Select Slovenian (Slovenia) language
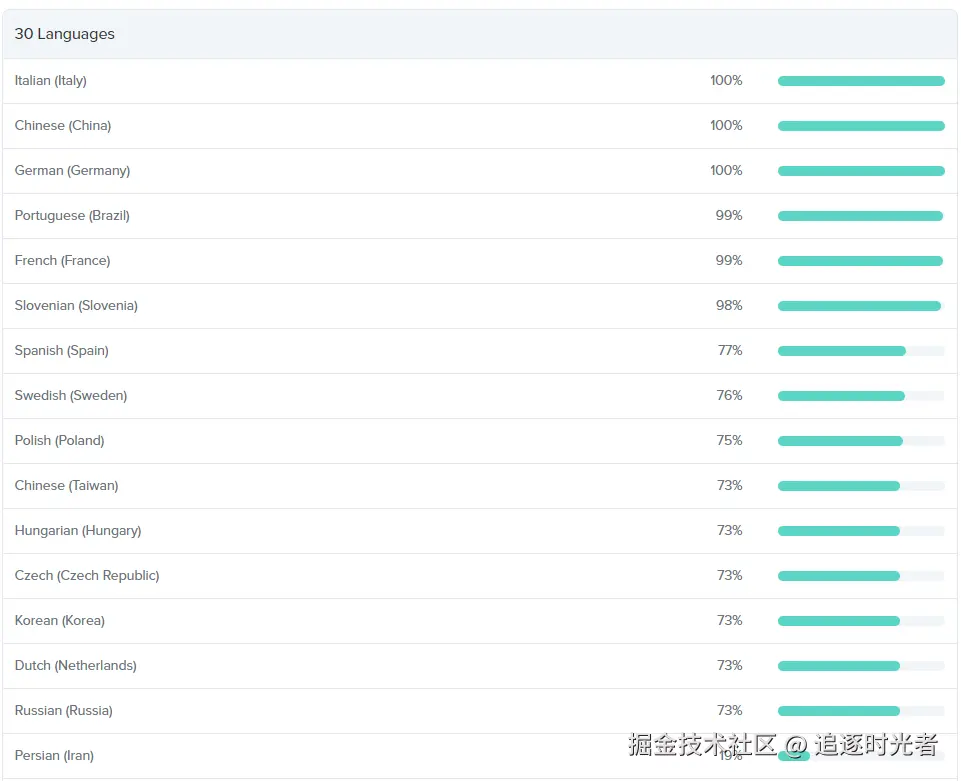Image resolution: width=961 pixels, height=781 pixels. click(76, 306)
